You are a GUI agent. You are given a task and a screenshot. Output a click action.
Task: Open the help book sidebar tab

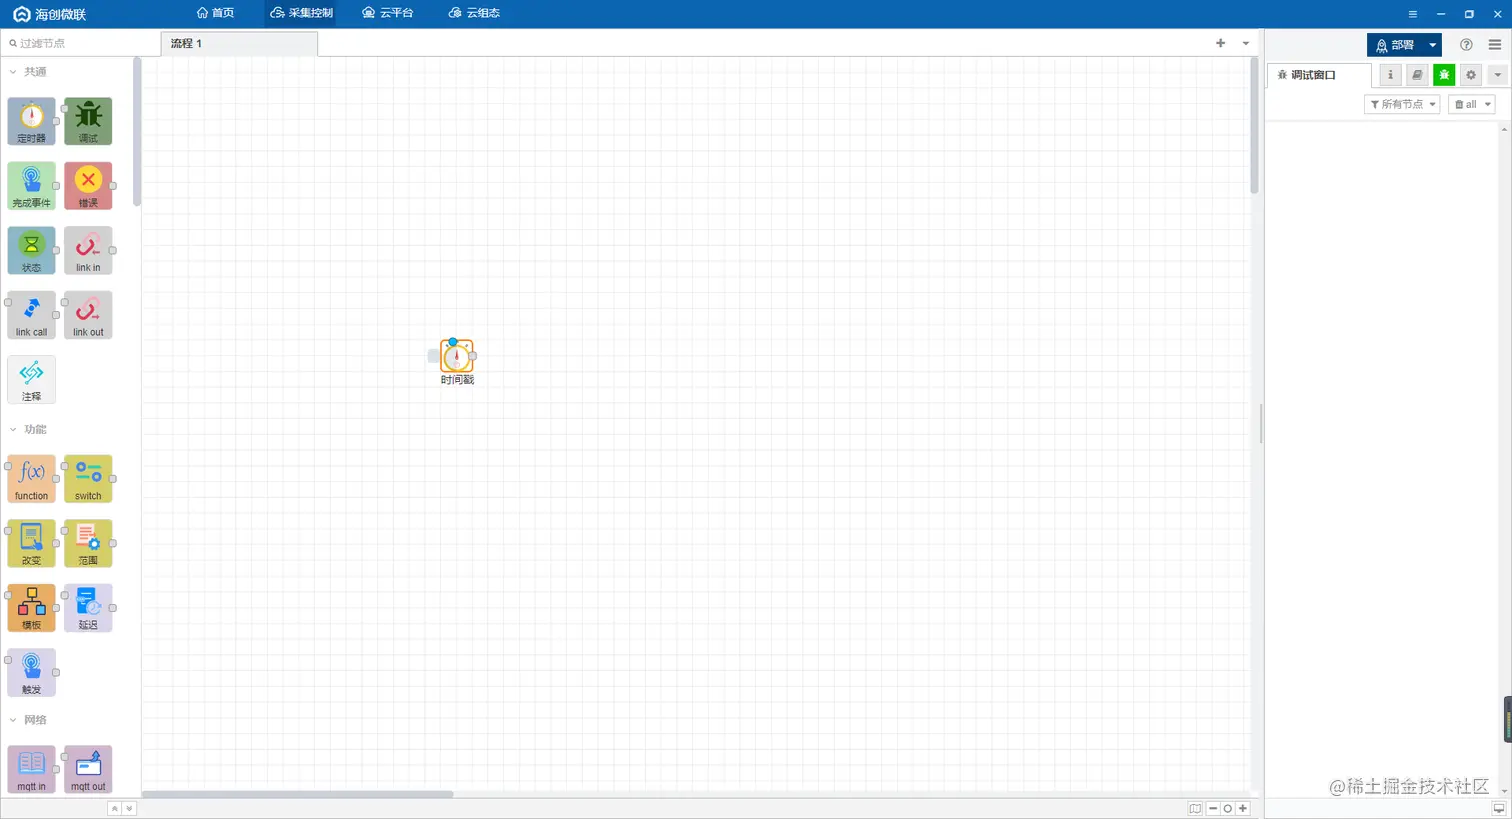click(x=1417, y=75)
